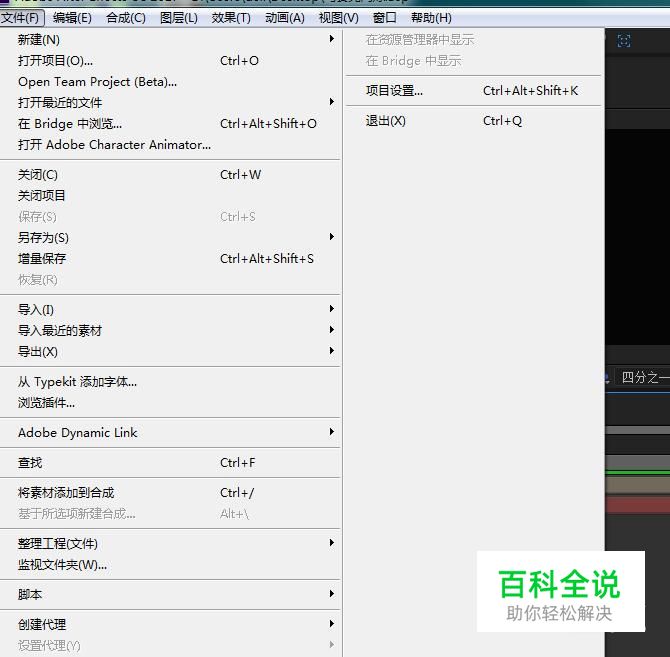Click the region of interest icon

coord(624,41)
